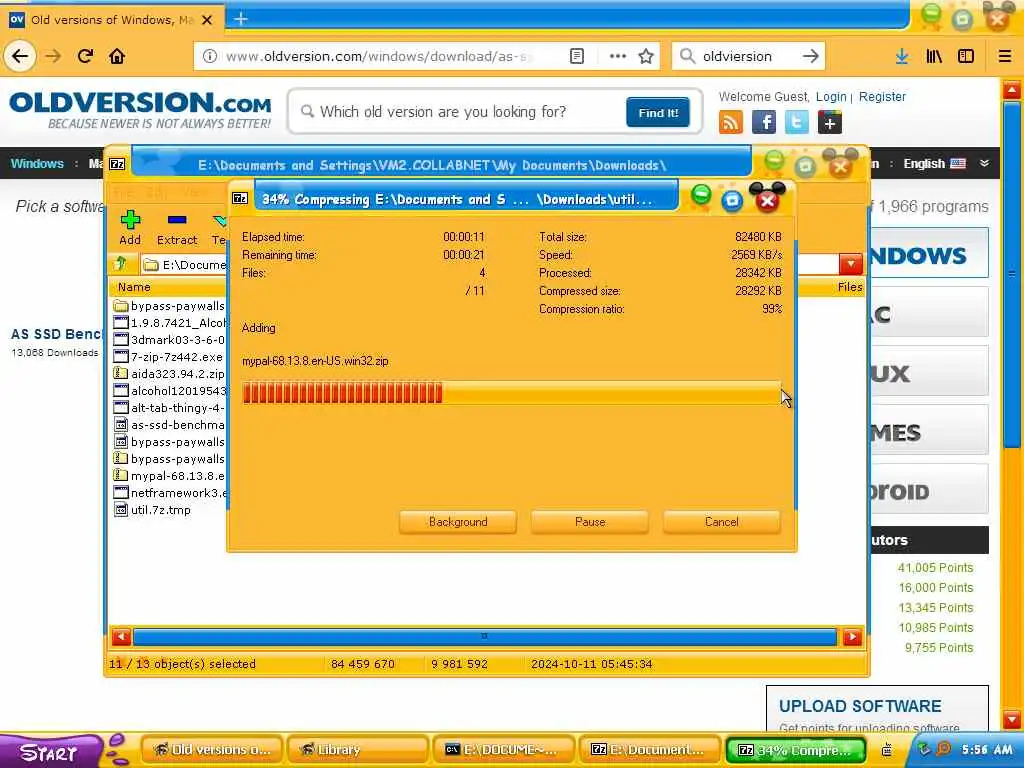1024x768 pixels.
Task: Click the OLDVERSION.COM site logo
Action: 140,110
